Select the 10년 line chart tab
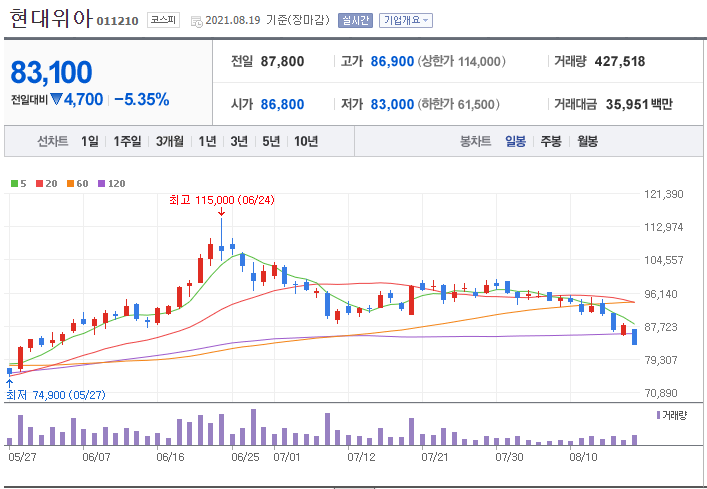This screenshot has width=707, height=489. pos(306,142)
